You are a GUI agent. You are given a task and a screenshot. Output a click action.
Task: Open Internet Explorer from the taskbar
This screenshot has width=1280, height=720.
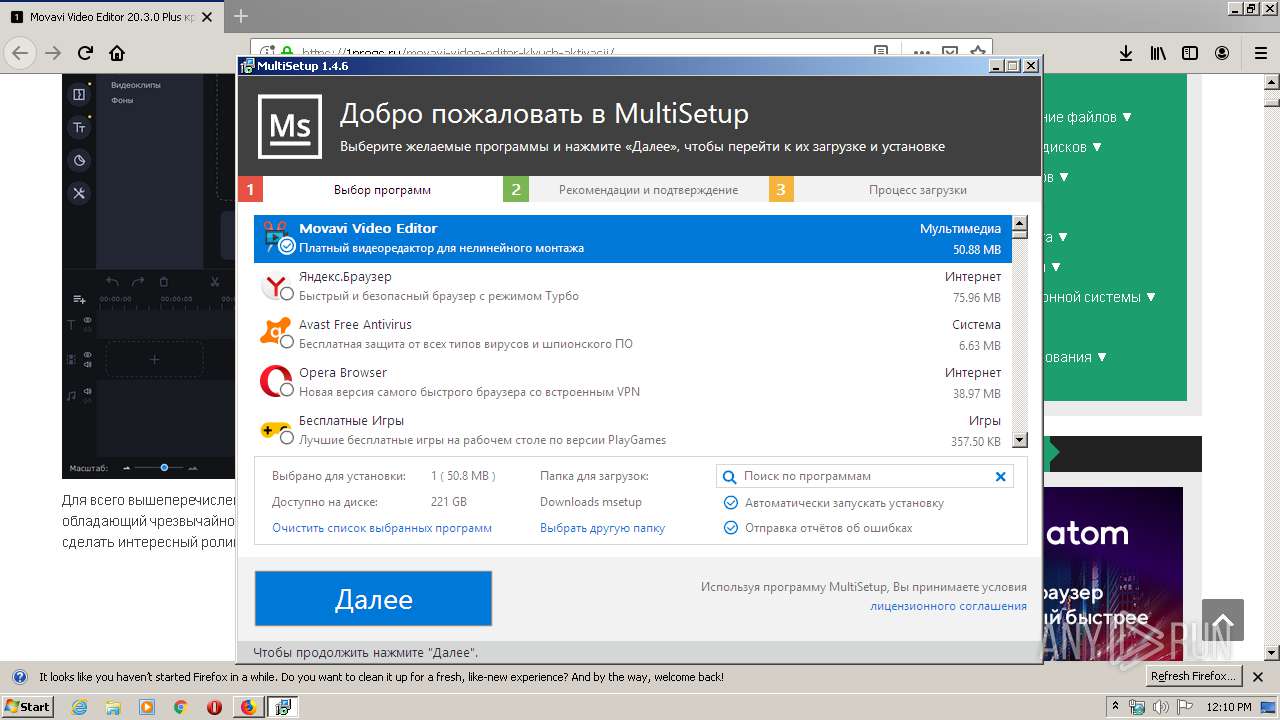[x=80, y=707]
